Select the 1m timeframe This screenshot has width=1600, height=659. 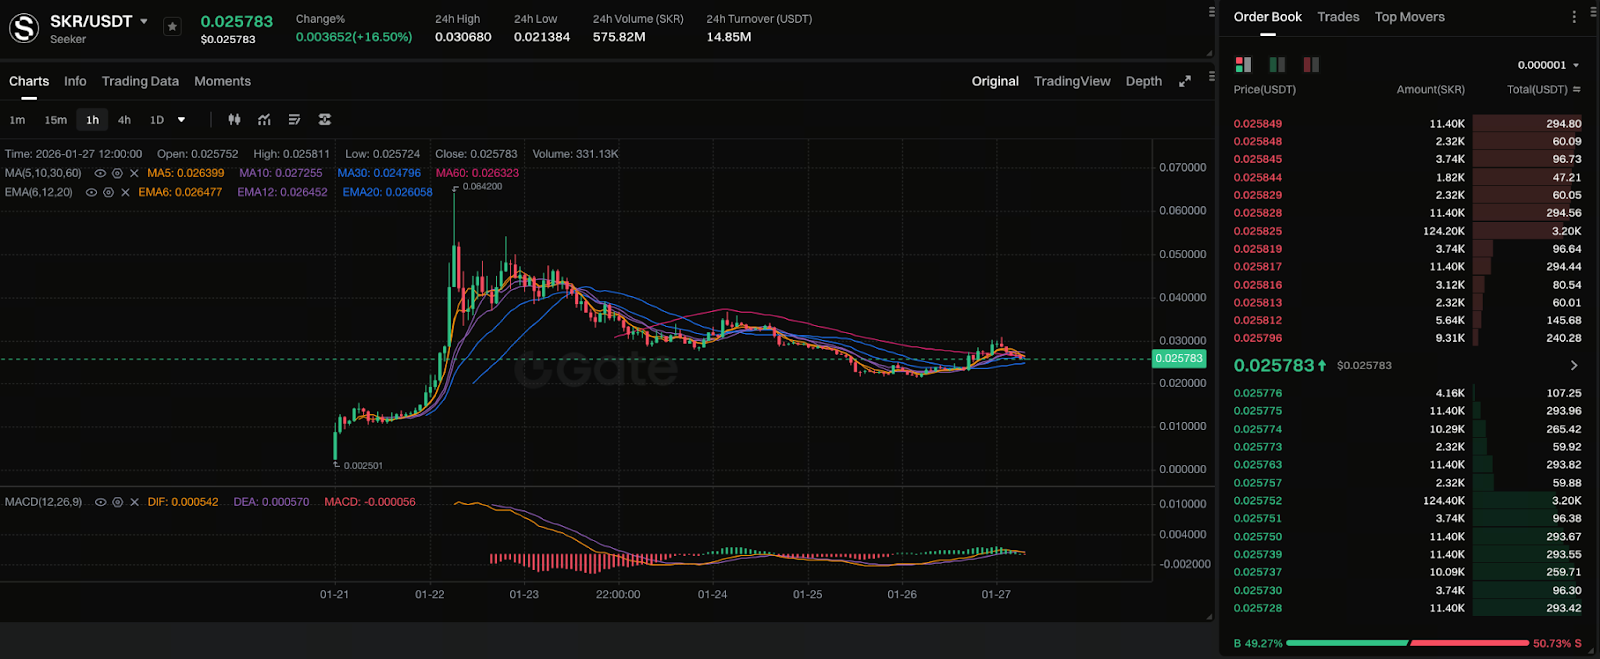pyautogui.click(x=17, y=120)
